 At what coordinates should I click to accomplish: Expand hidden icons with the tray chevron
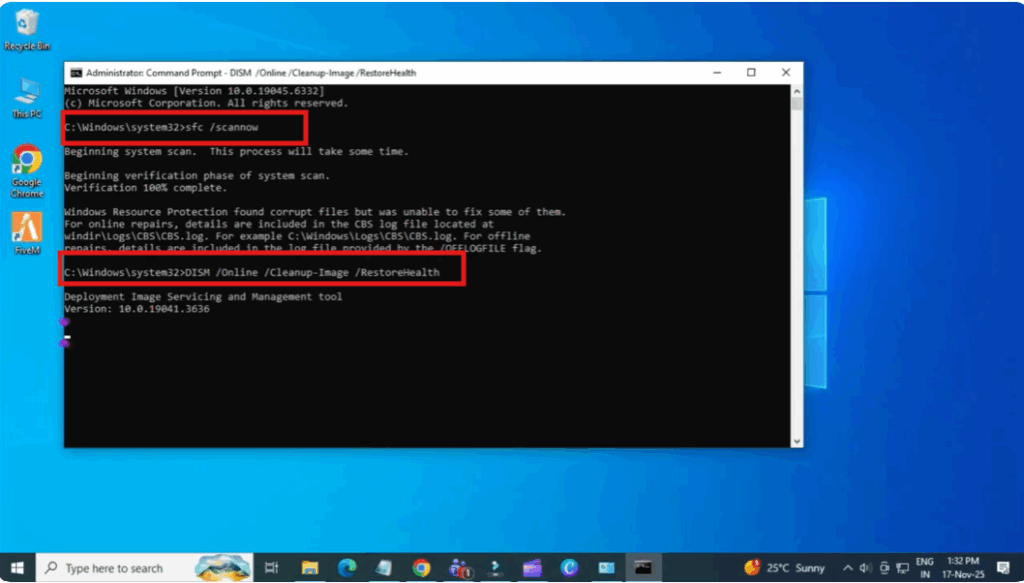tap(847, 567)
